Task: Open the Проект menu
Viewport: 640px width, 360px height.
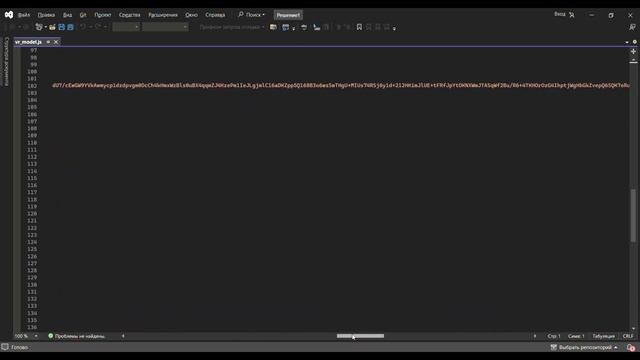Action: pyautogui.click(x=103, y=15)
